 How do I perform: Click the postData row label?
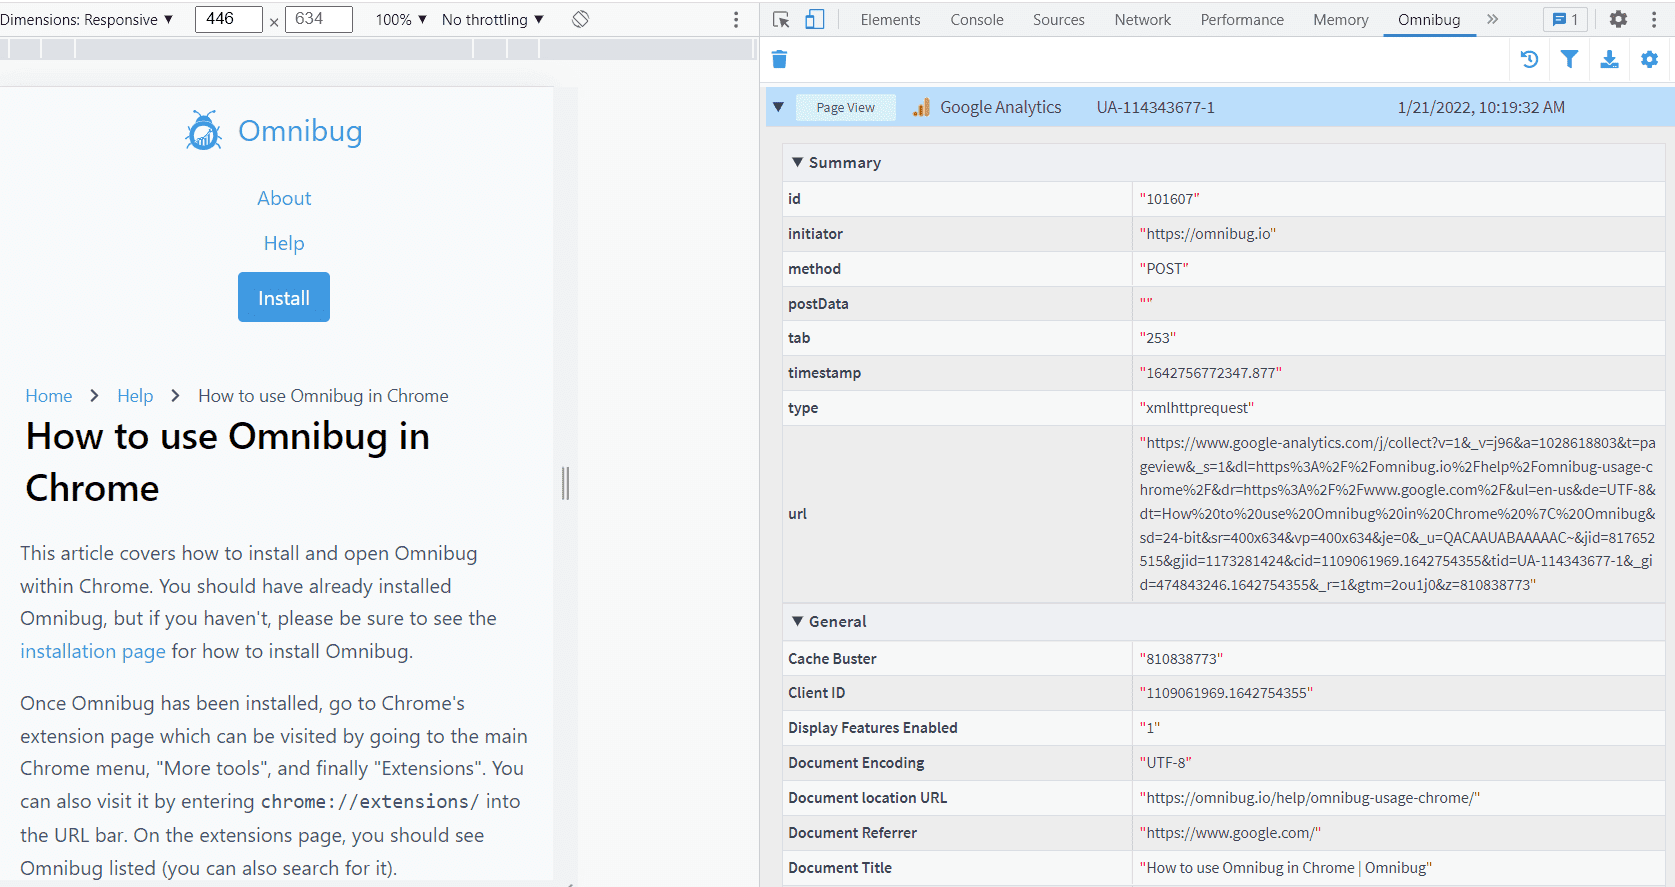coord(818,304)
